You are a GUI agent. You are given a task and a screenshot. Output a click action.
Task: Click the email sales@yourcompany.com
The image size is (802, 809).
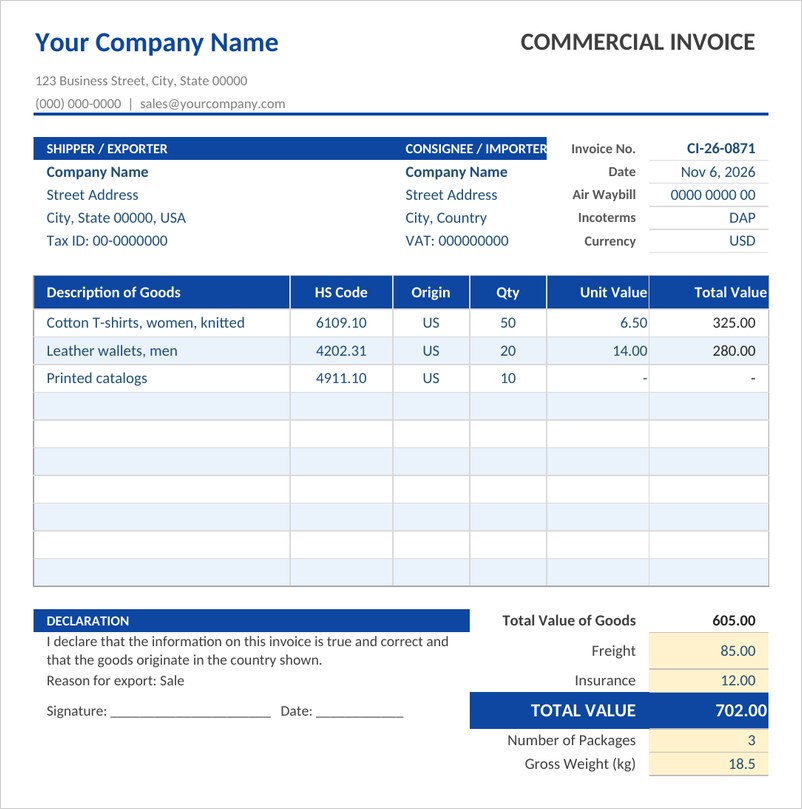point(213,104)
